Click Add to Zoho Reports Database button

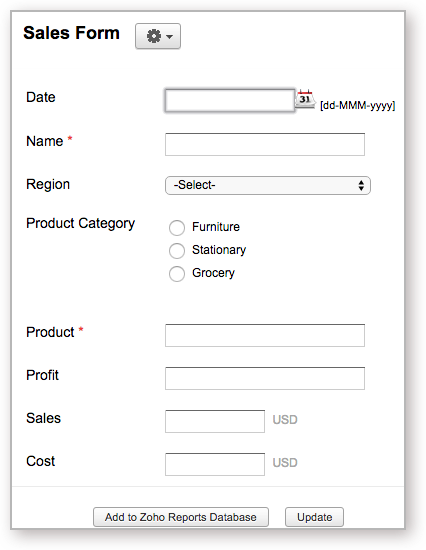click(x=181, y=517)
